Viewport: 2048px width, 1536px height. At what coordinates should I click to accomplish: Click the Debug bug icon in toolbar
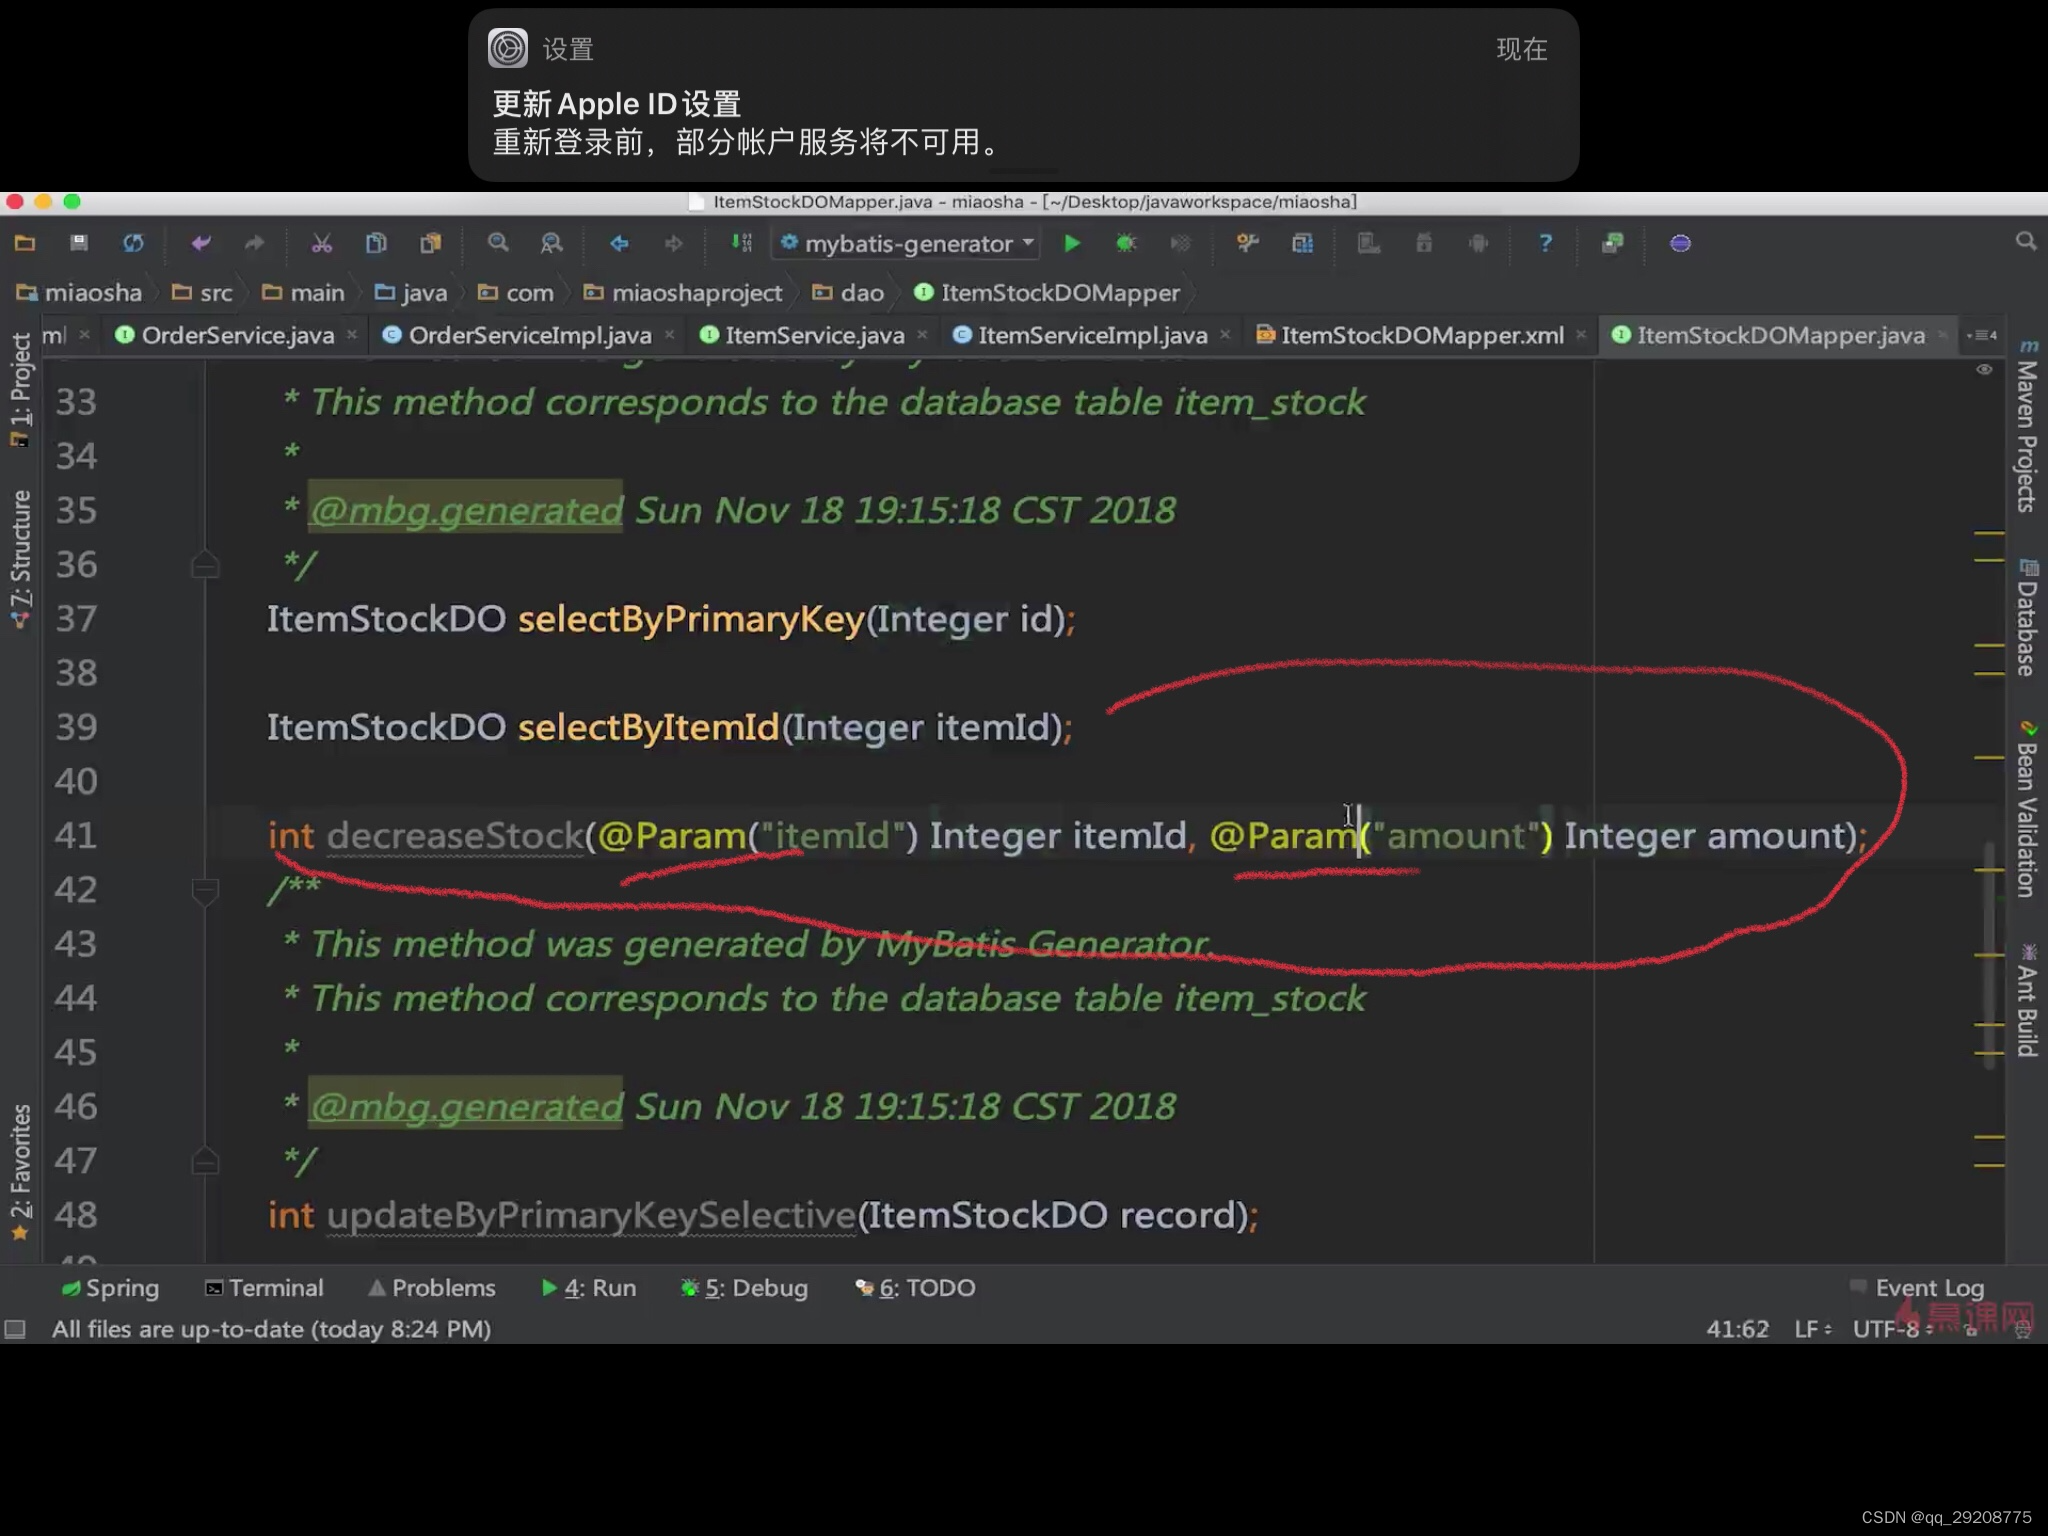[1126, 243]
